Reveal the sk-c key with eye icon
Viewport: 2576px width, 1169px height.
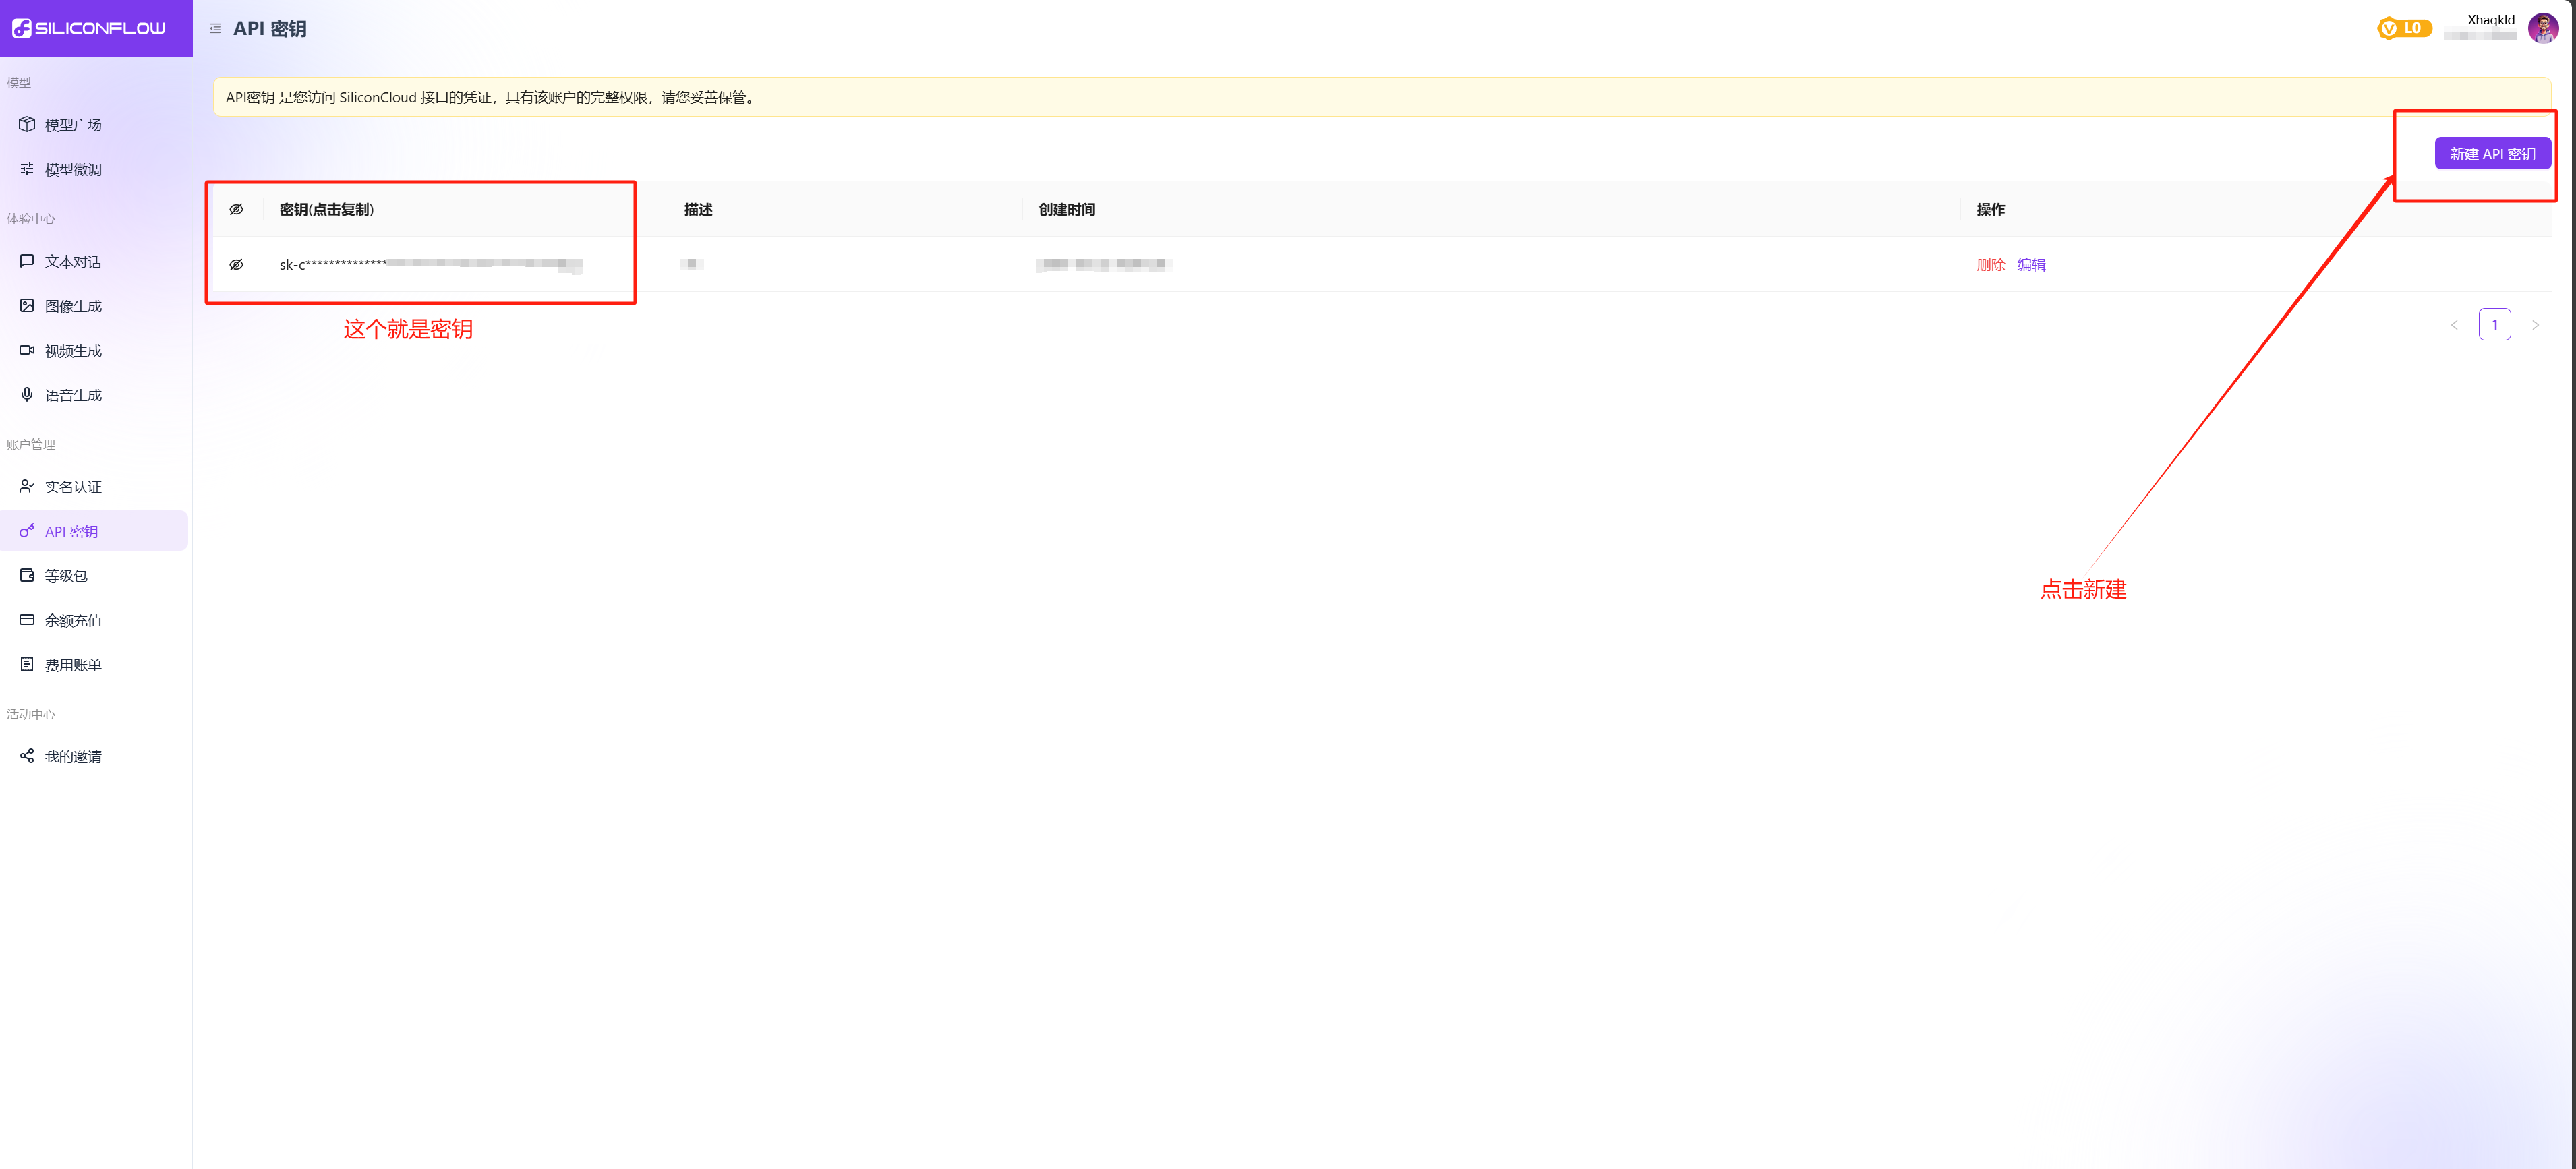236,264
